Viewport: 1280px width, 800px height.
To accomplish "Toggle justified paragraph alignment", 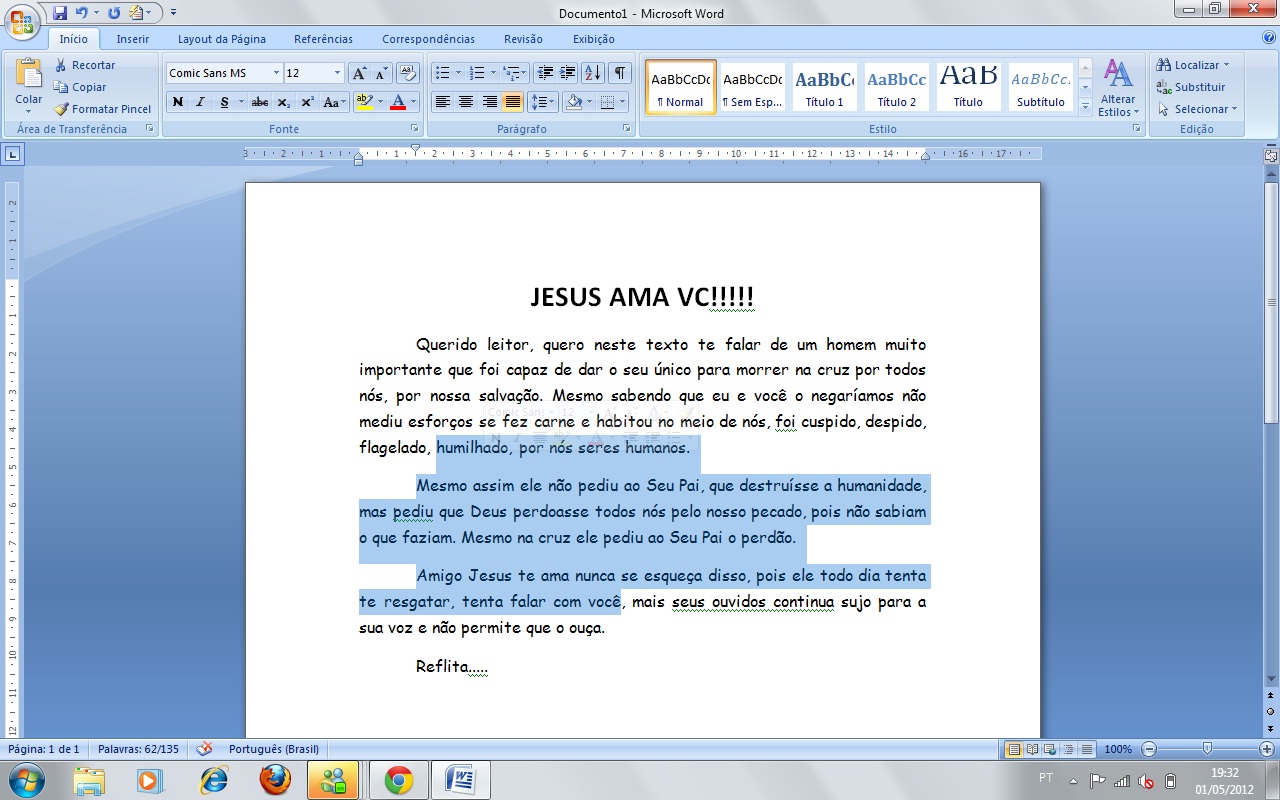I will (x=512, y=102).
